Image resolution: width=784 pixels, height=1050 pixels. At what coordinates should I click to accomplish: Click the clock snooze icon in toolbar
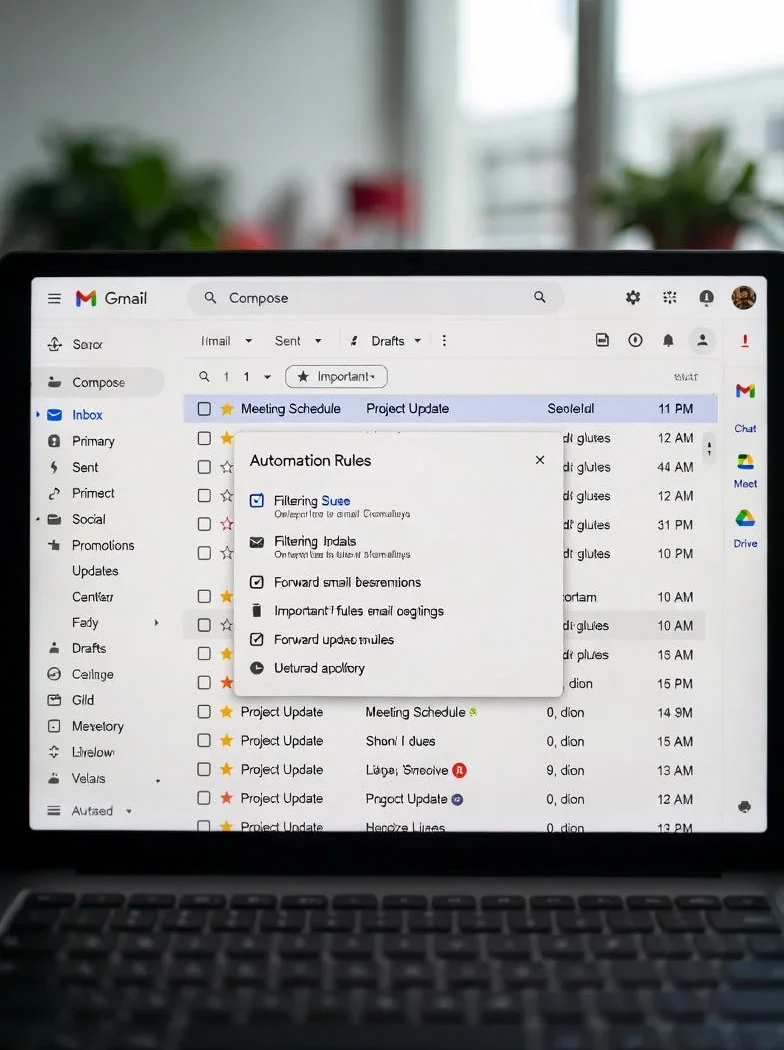pyautogui.click(x=635, y=340)
